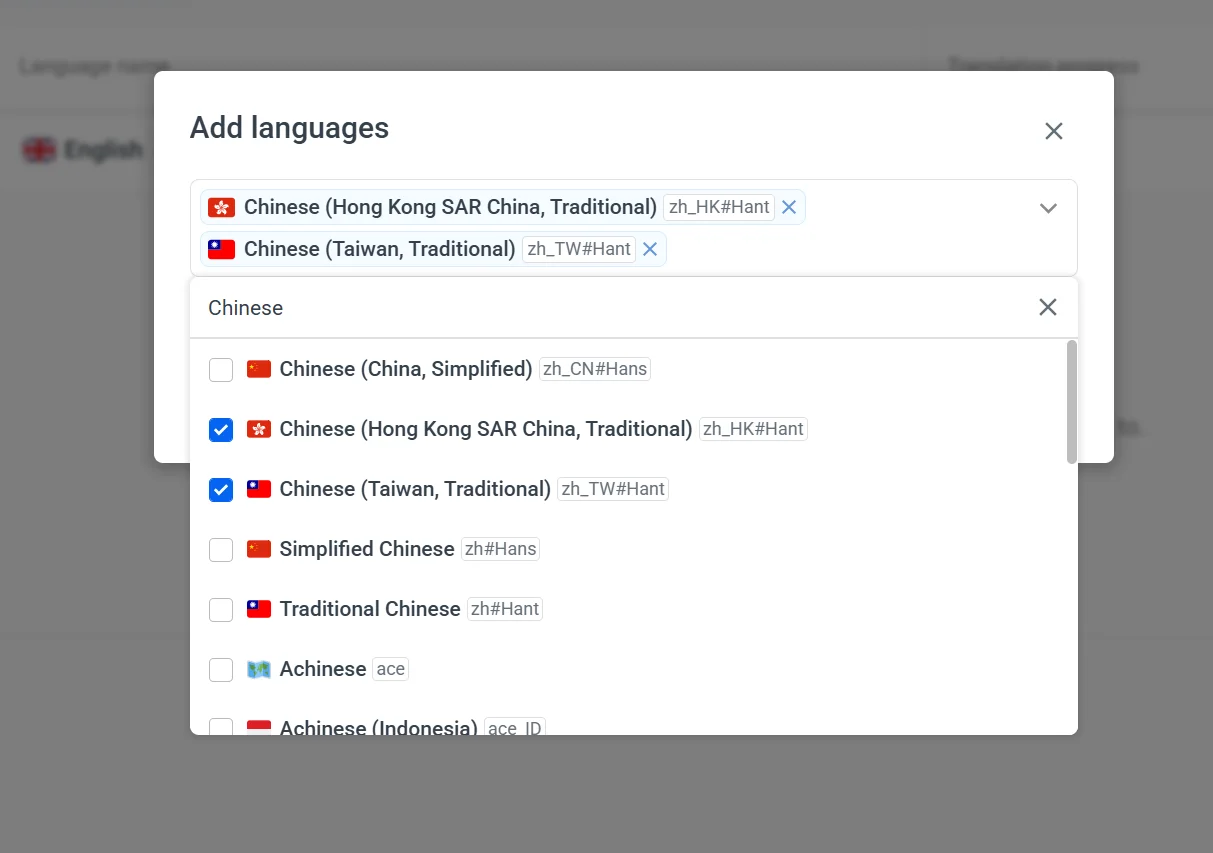Click the zh_CN#Hans code label

pyautogui.click(x=595, y=369)
